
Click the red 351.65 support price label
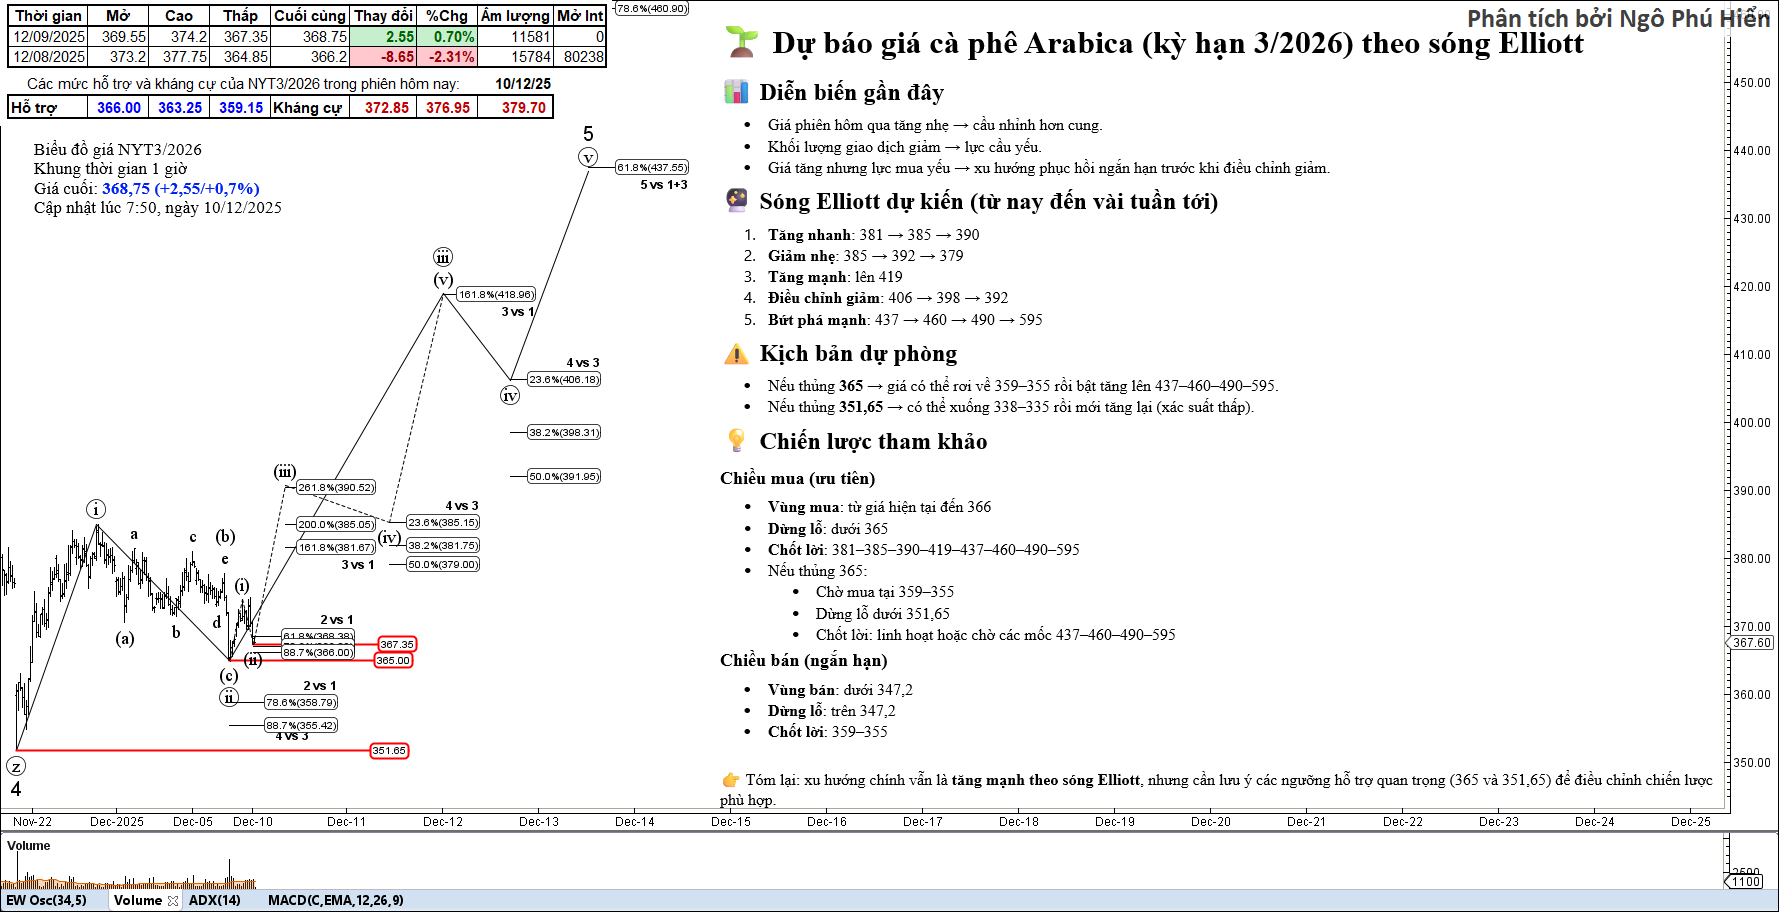click(389, 751)
